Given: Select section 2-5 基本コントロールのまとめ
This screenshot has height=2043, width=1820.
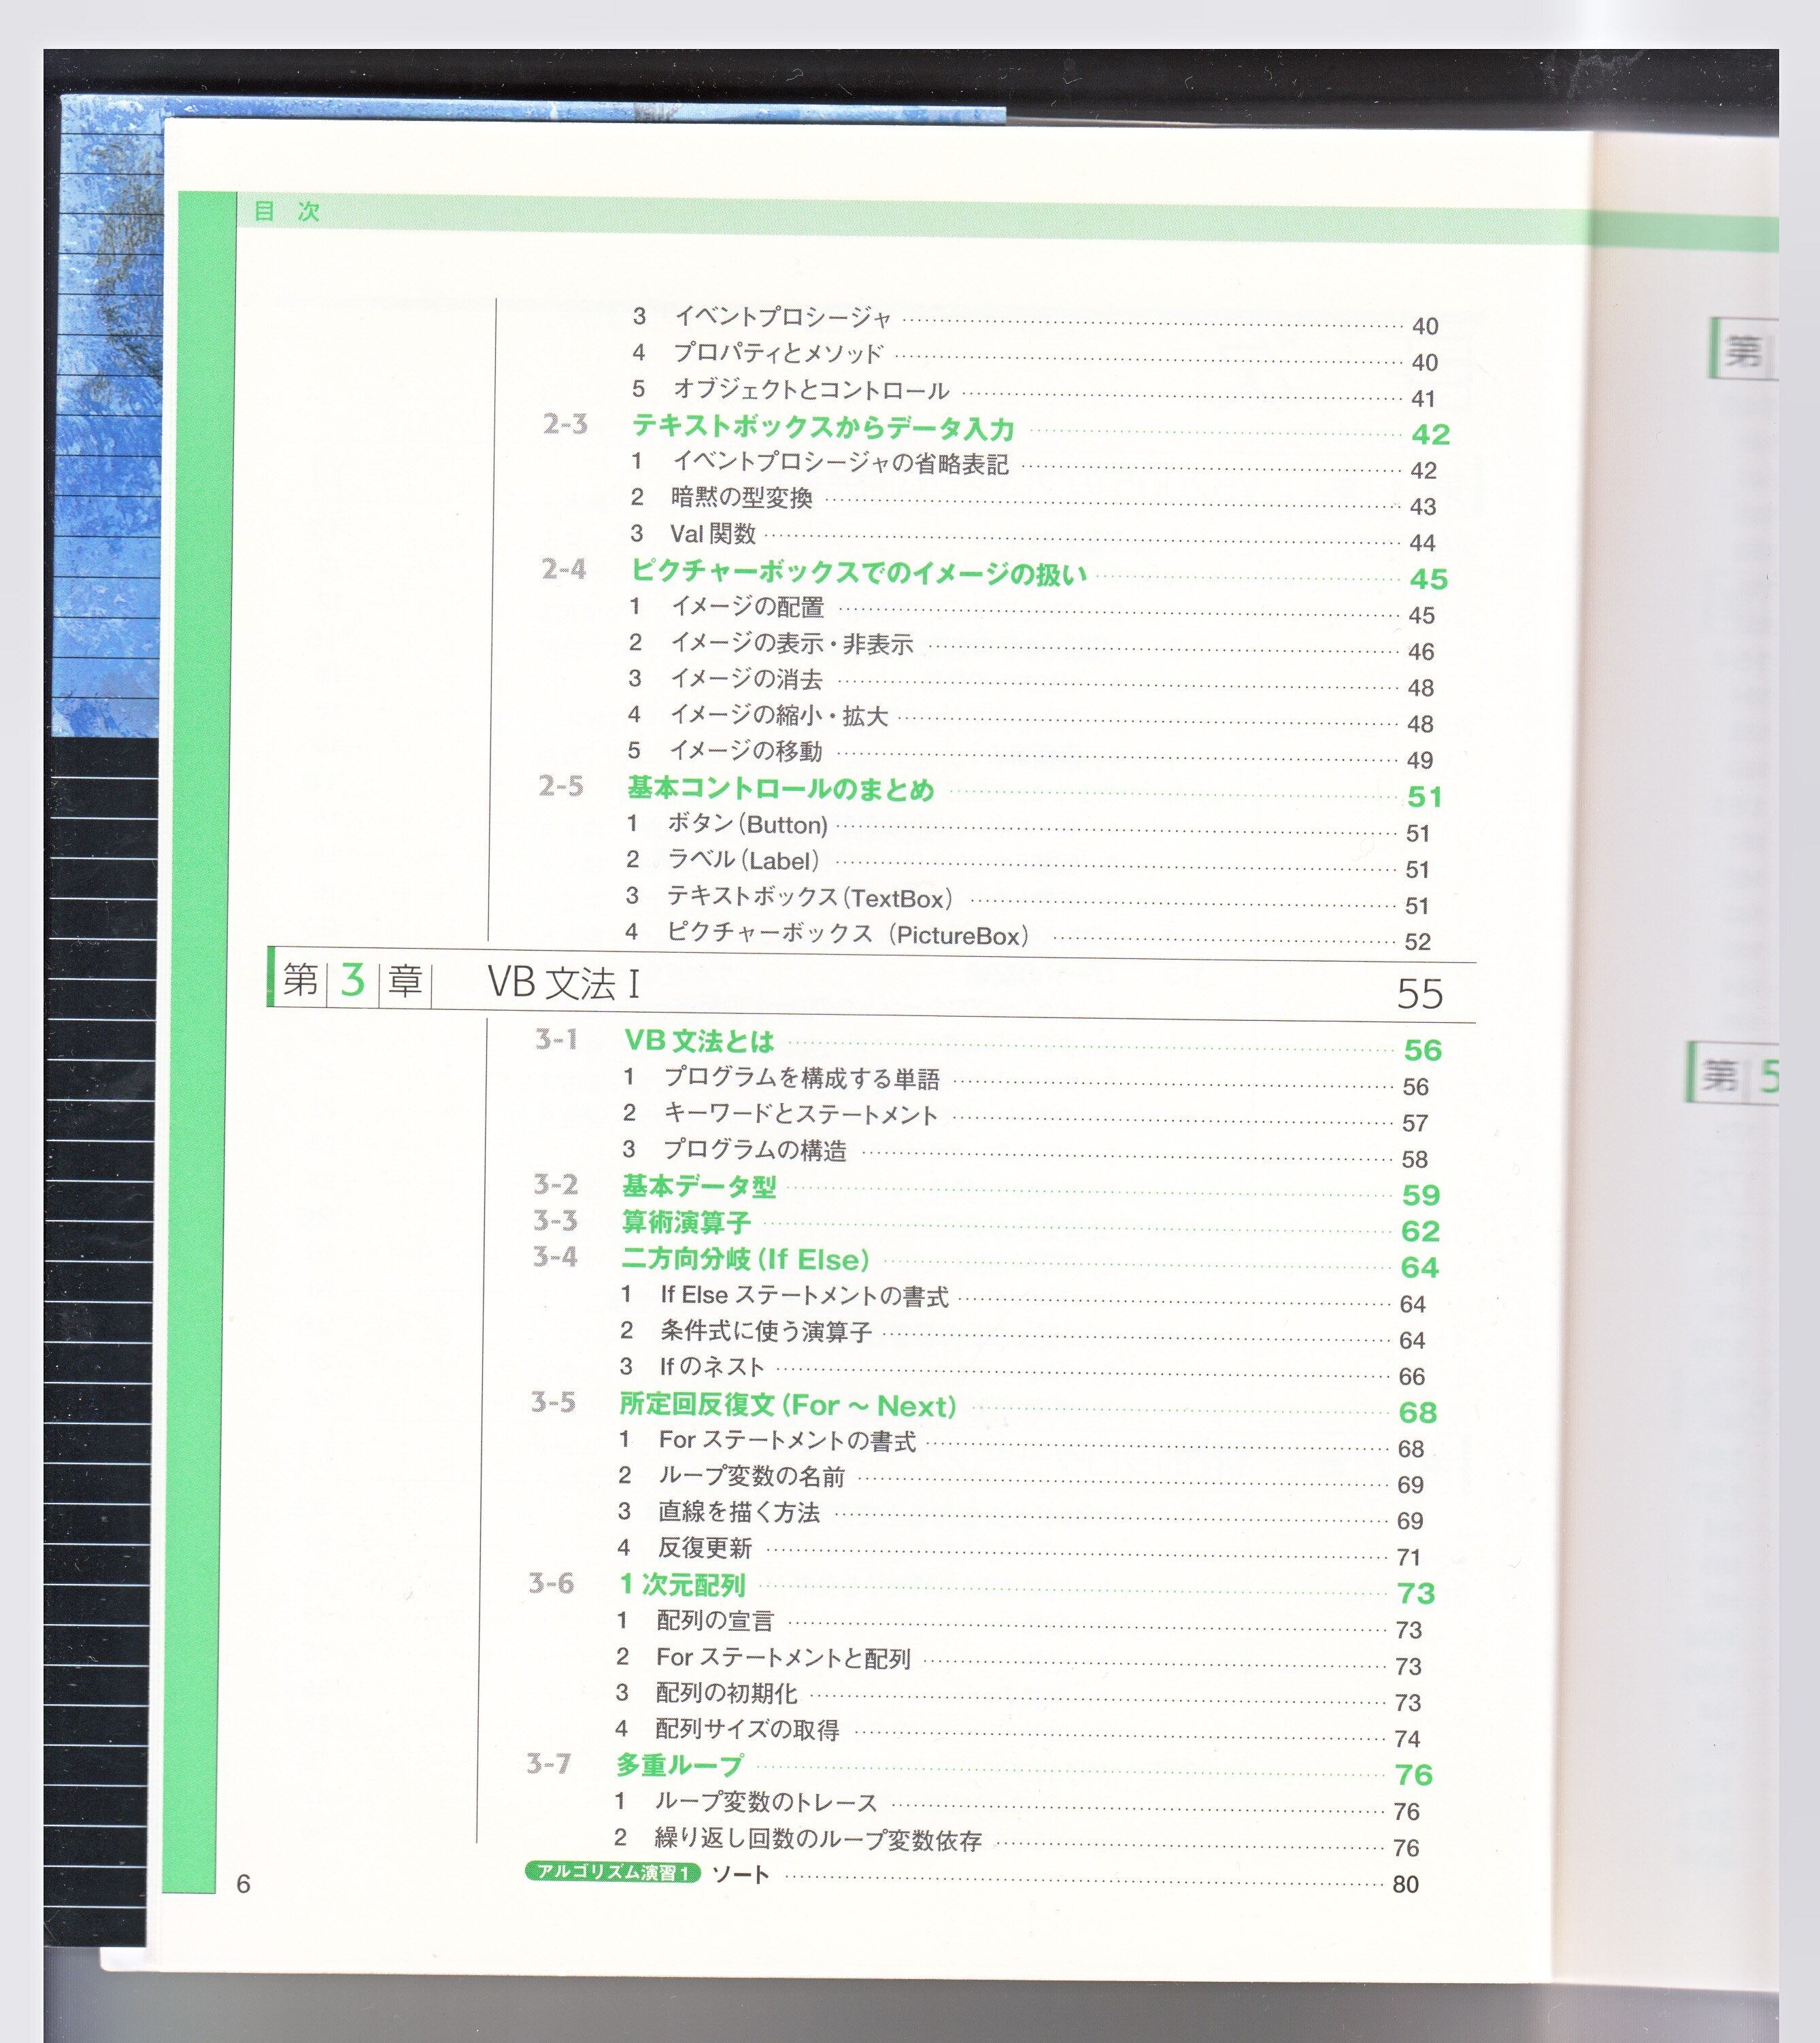Looking at the screenshot, I should 780,789.
